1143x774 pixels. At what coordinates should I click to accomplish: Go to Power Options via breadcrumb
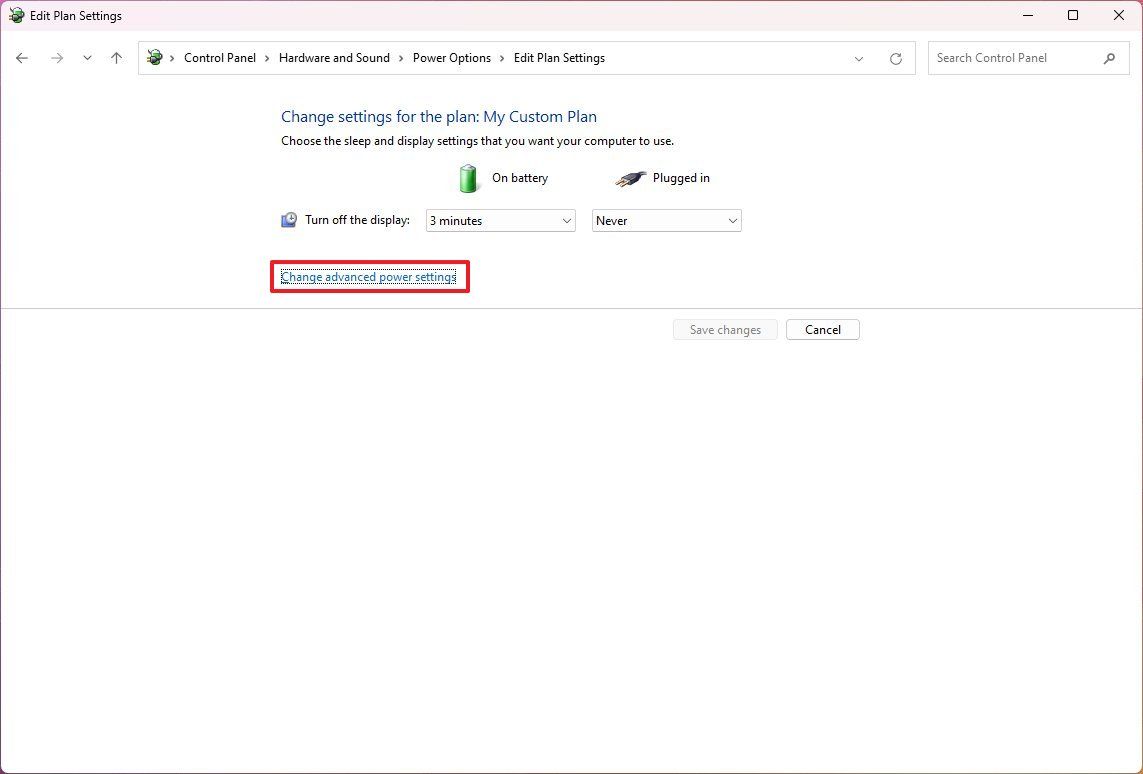pyautogui.click(x=452, y=58)
